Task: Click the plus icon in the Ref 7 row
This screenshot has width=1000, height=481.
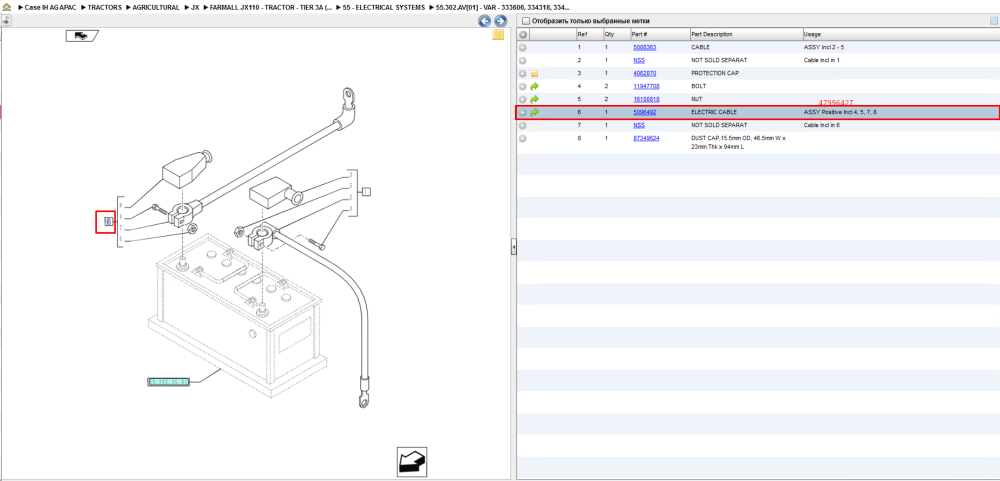Action: point(522,125)
